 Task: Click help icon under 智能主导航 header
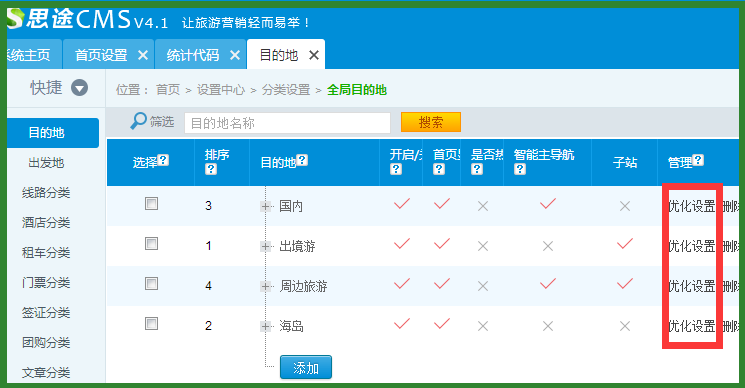pos(520,169)
